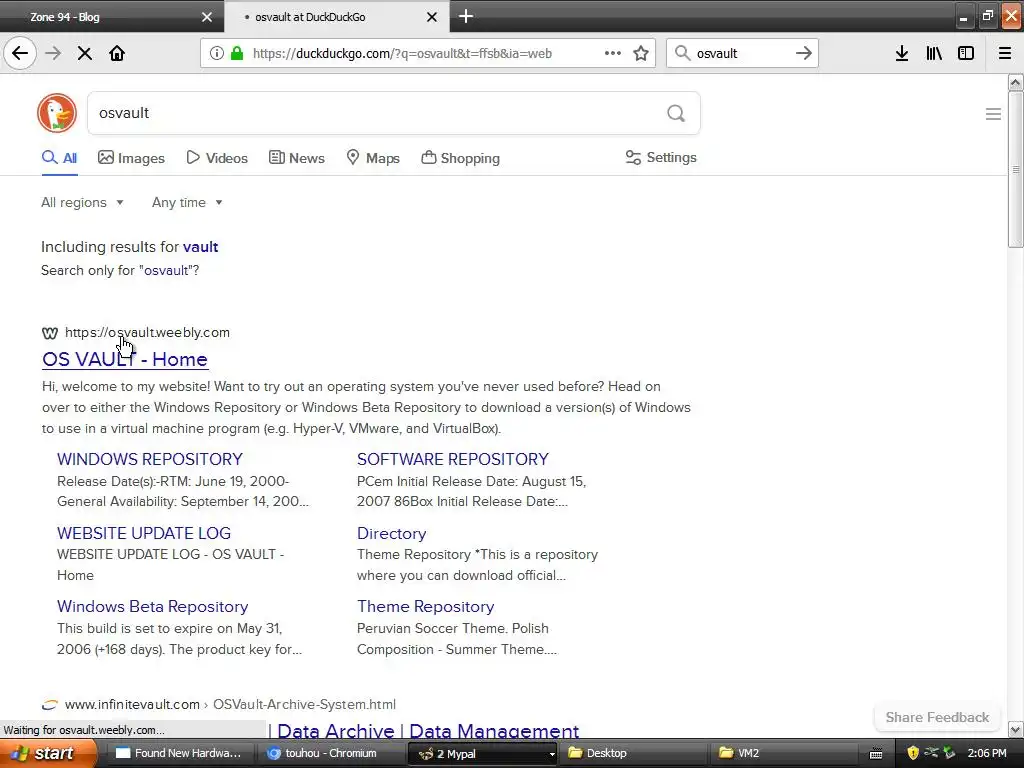Click the forward navigation arrow
The image size is (1024, 768).
pyautogui.click(x=53, y=53)
